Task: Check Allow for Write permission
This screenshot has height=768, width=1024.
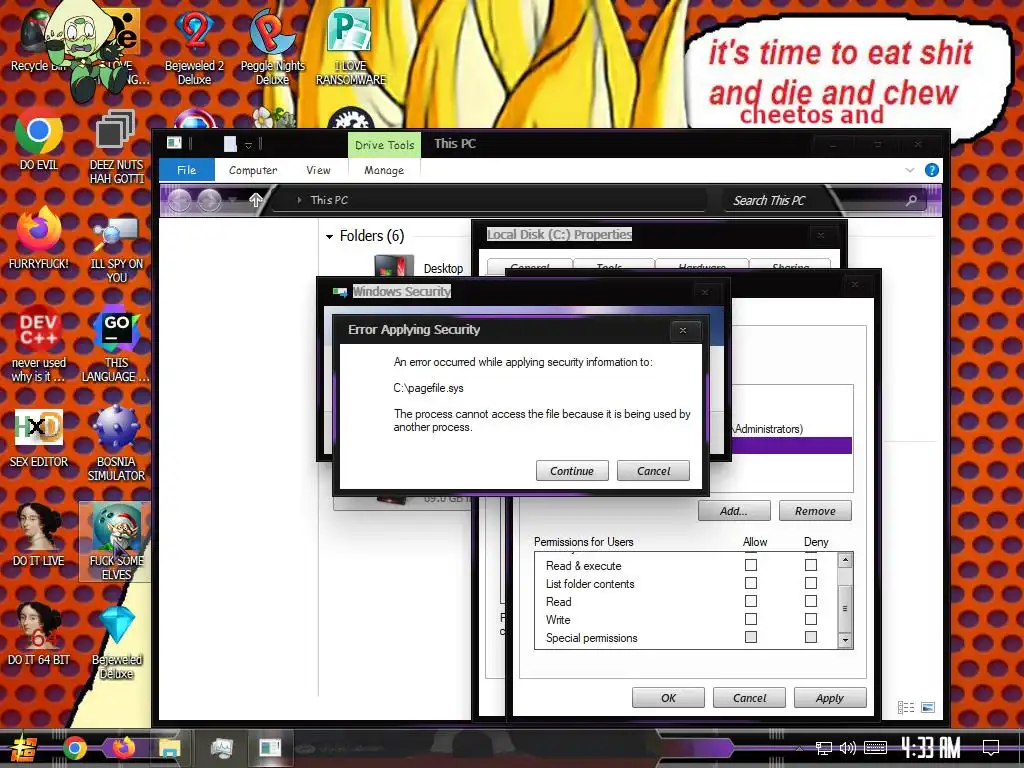Action: 751,619
